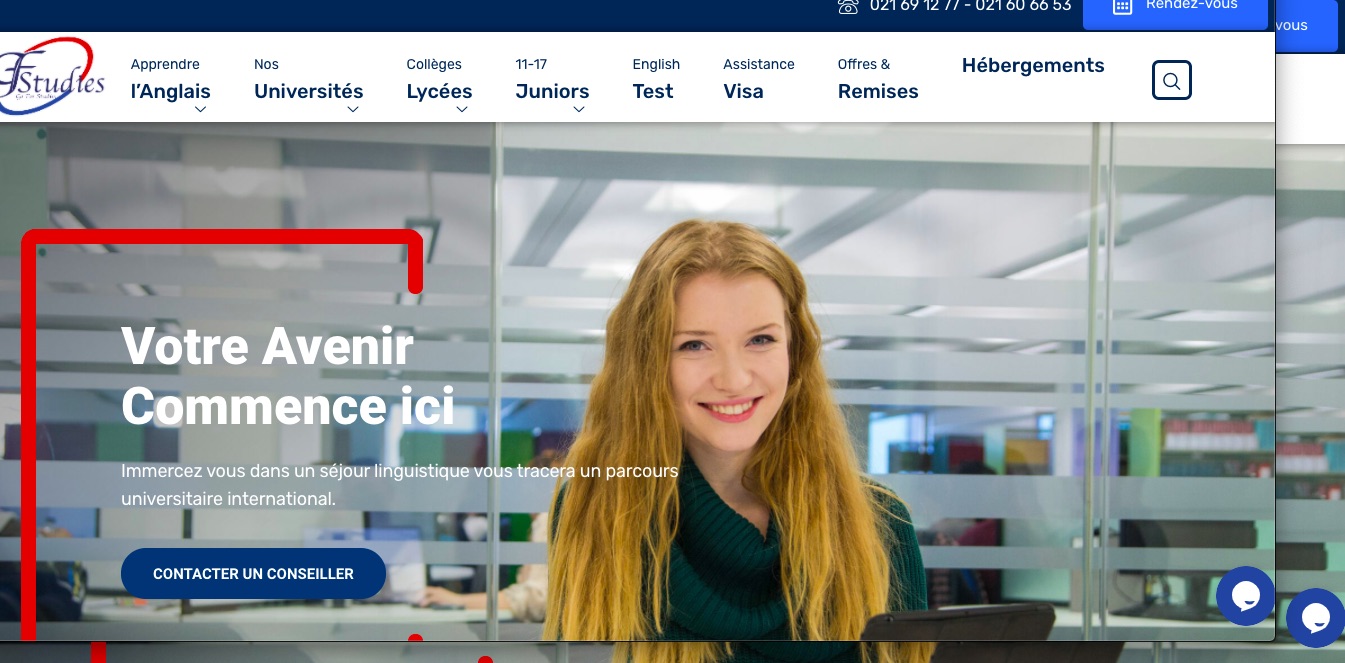
Task: Click the phone number in the top bar
Action: click(969, 6)
